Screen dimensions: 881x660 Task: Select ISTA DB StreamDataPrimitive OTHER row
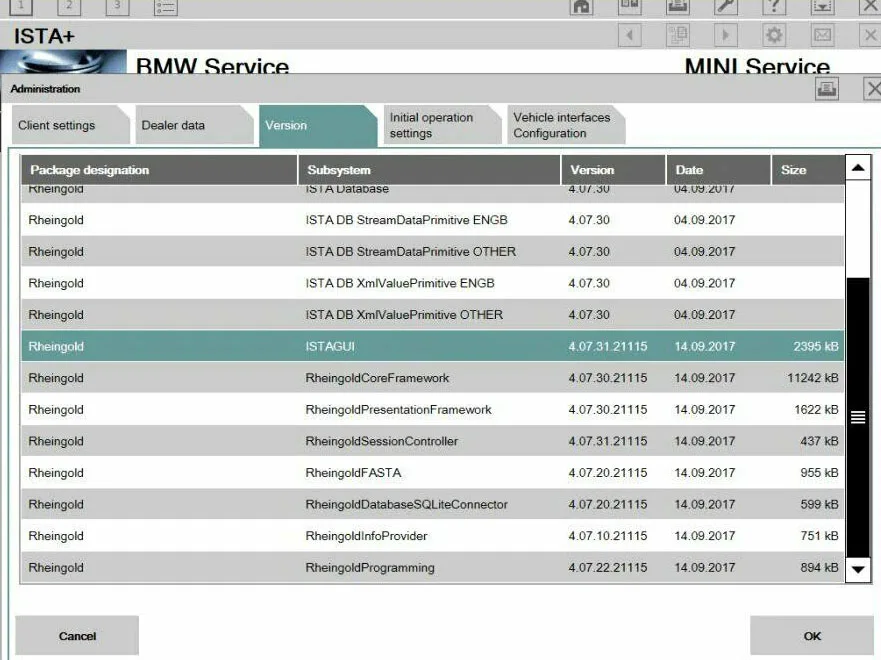(433, 251)
